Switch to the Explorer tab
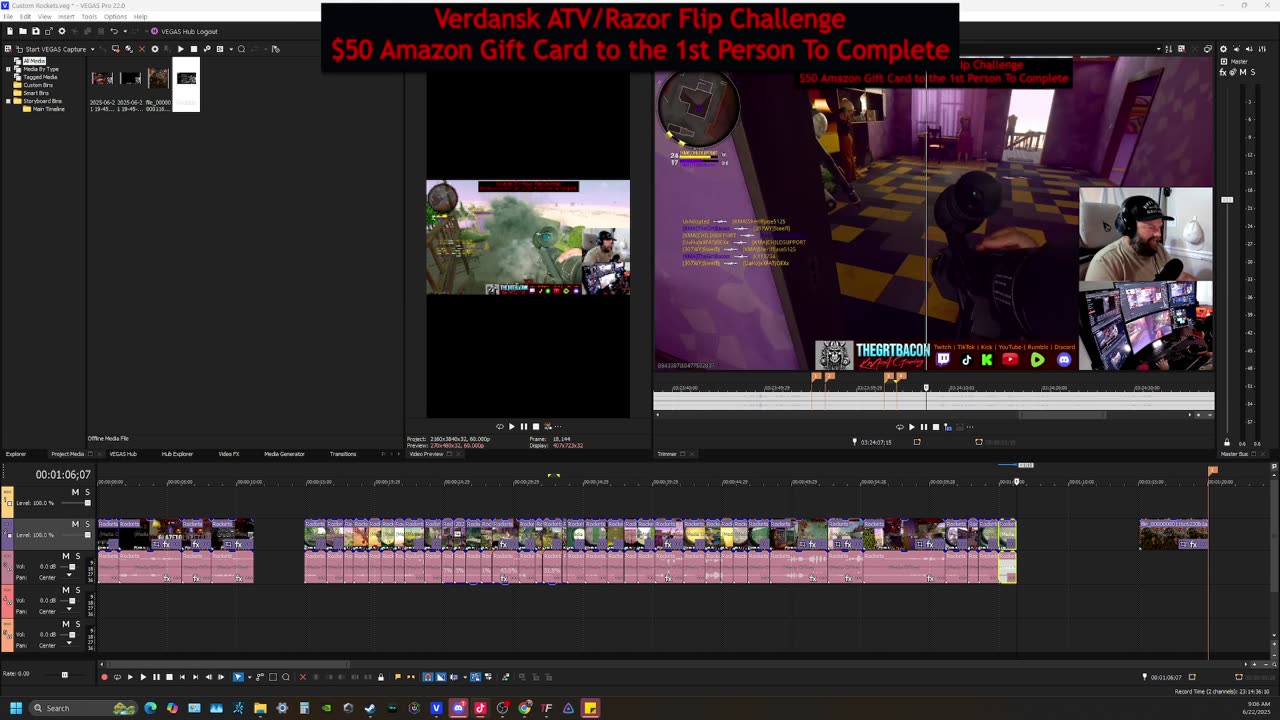This screenshot has height=720, width=1280. (x=16, y=454)
